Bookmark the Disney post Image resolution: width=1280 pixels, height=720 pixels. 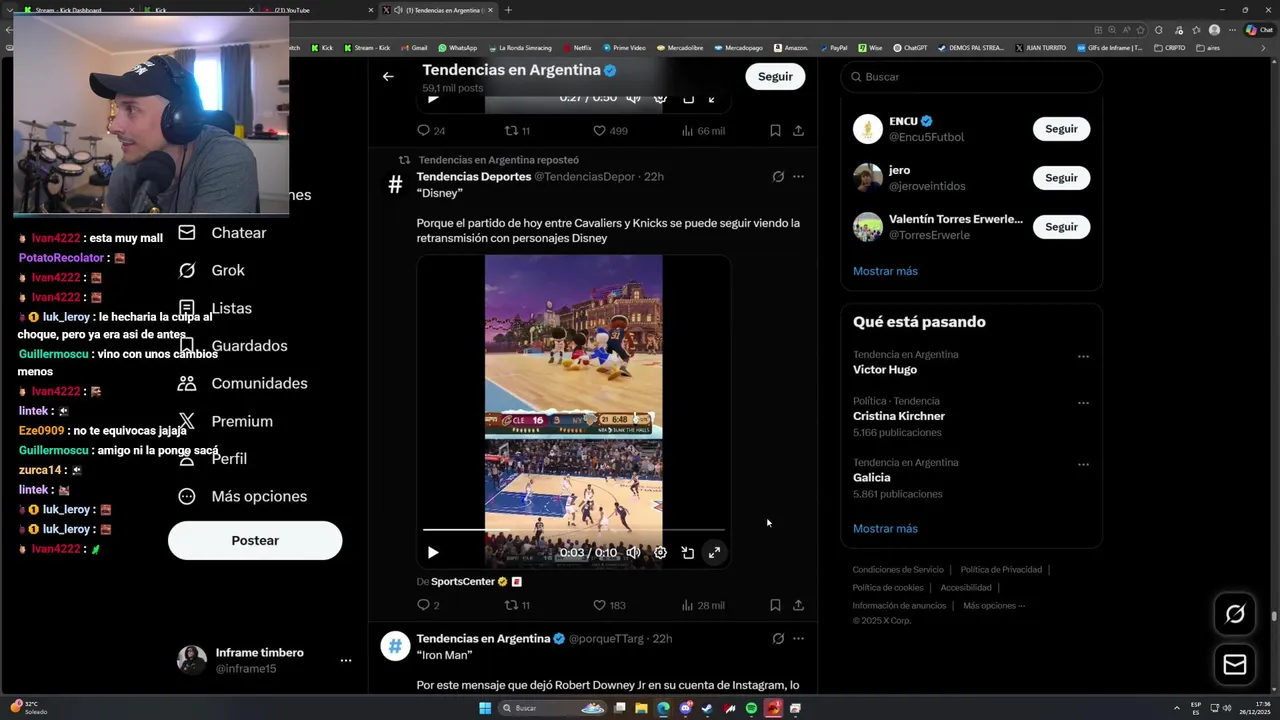pos(775,605)
